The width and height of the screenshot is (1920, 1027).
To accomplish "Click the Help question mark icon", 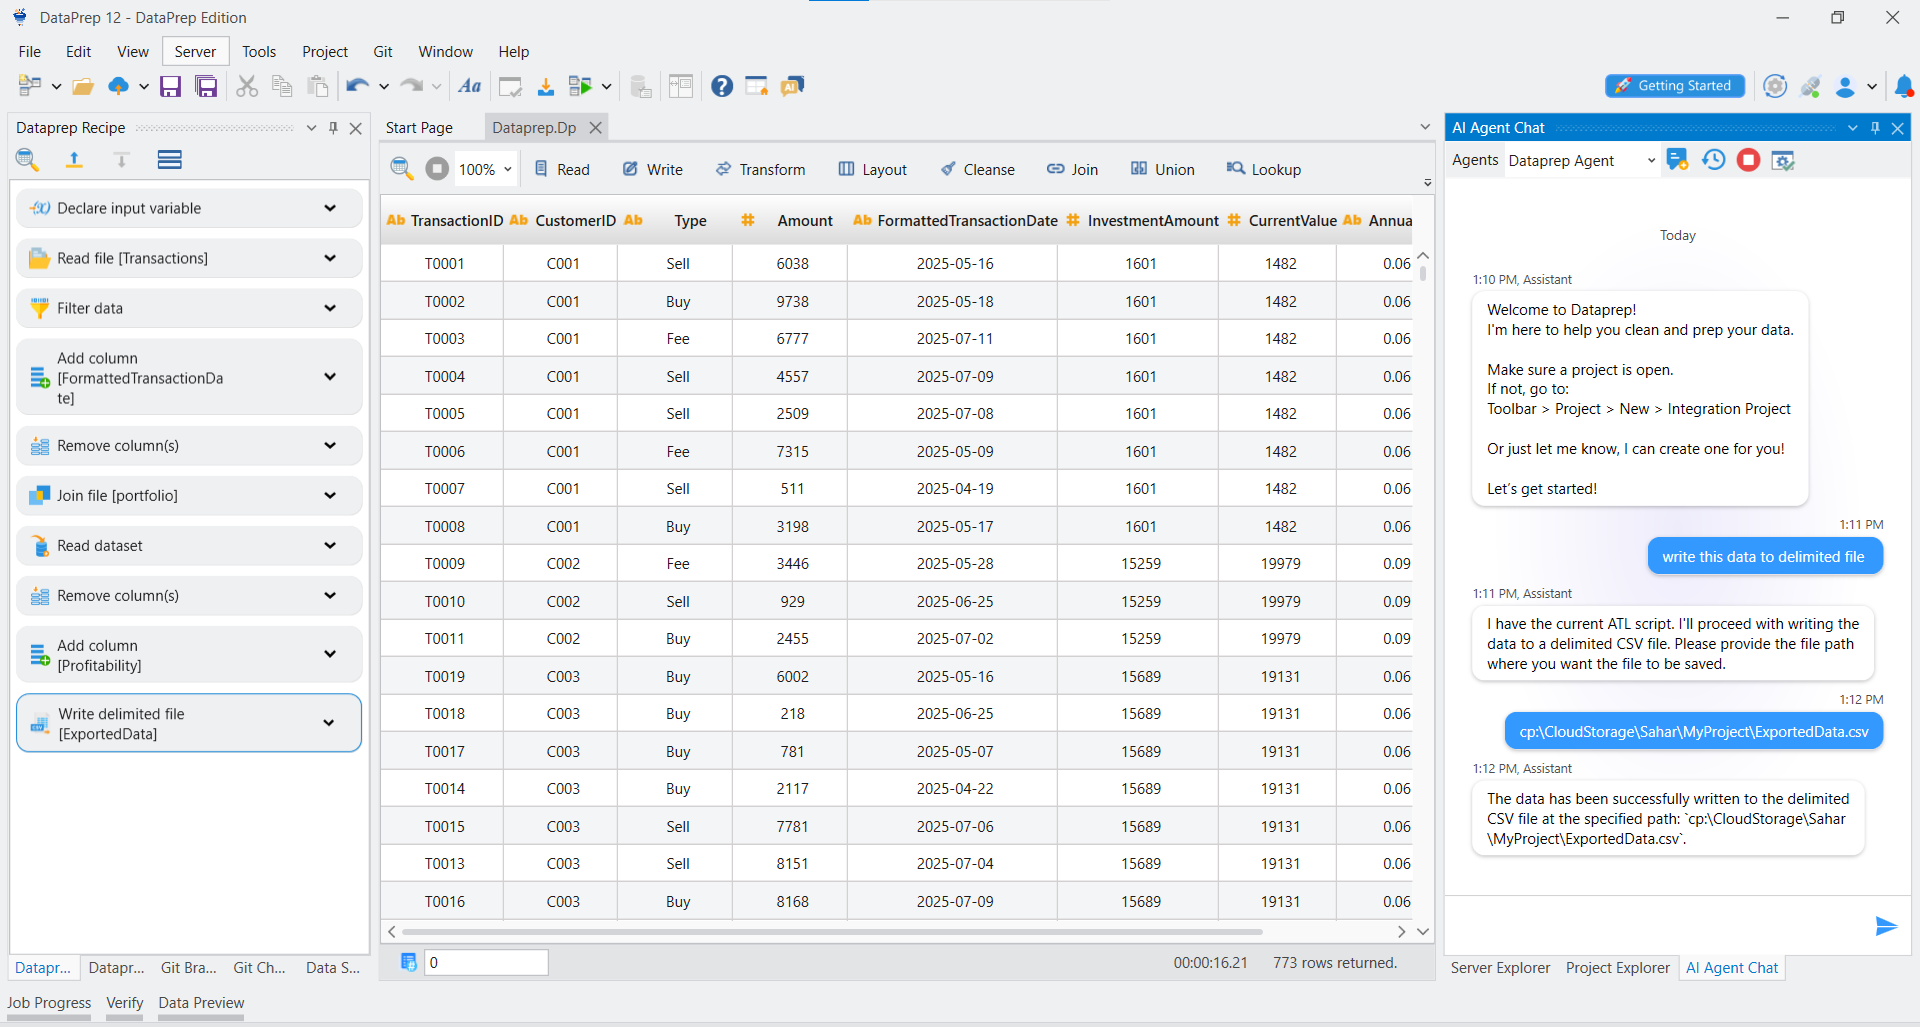I will click(722, 87).
